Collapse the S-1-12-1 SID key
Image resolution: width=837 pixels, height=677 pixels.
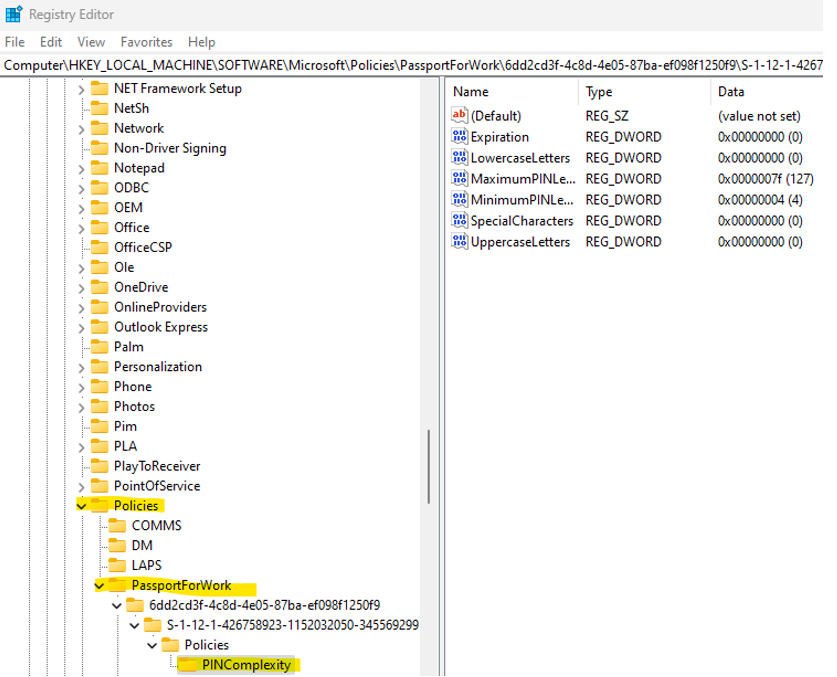tap(135, 625)
